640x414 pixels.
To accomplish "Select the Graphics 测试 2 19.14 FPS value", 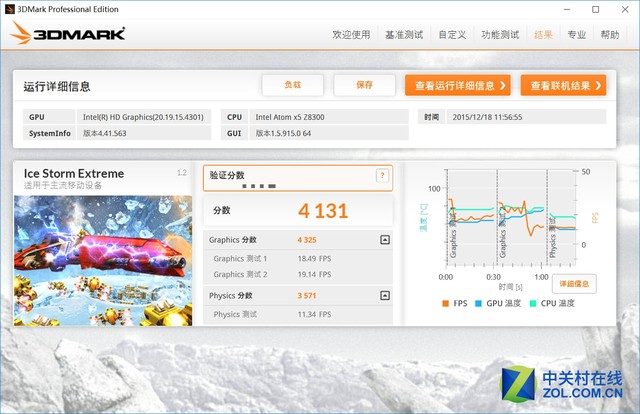I will click(x=314, y=274).
